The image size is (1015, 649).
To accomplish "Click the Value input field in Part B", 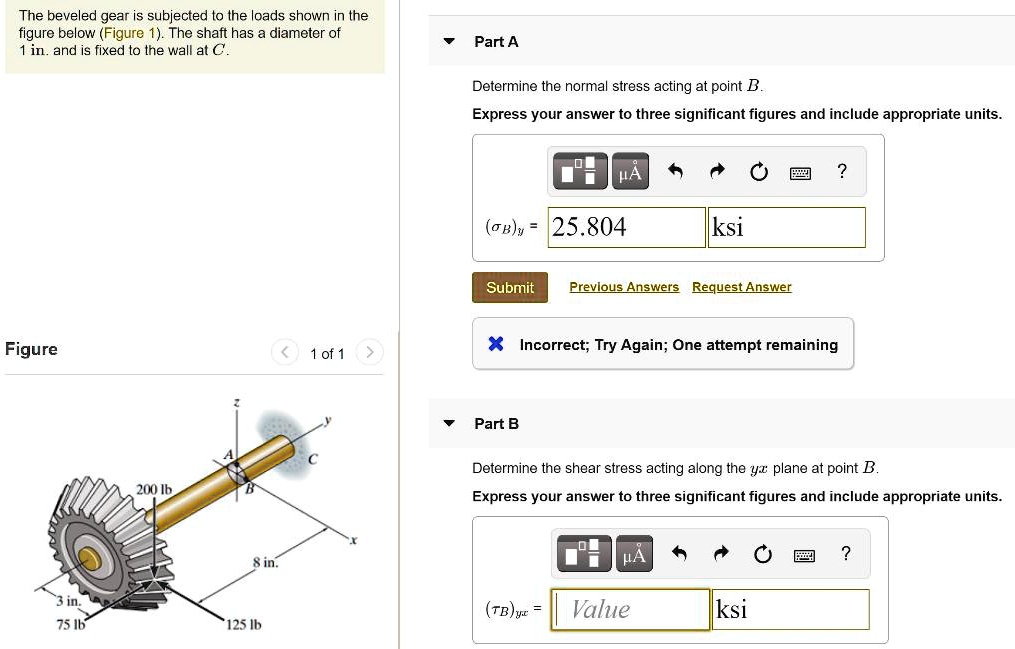I will pos(630,609).
